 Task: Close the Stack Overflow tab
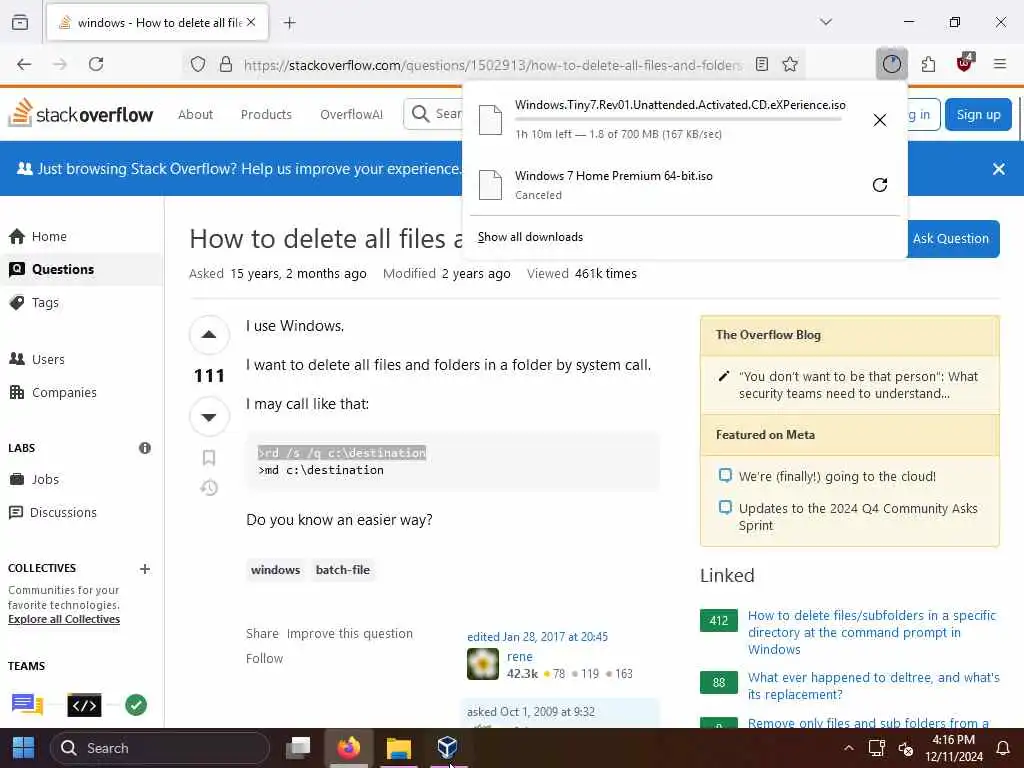[x=251, y=22]
